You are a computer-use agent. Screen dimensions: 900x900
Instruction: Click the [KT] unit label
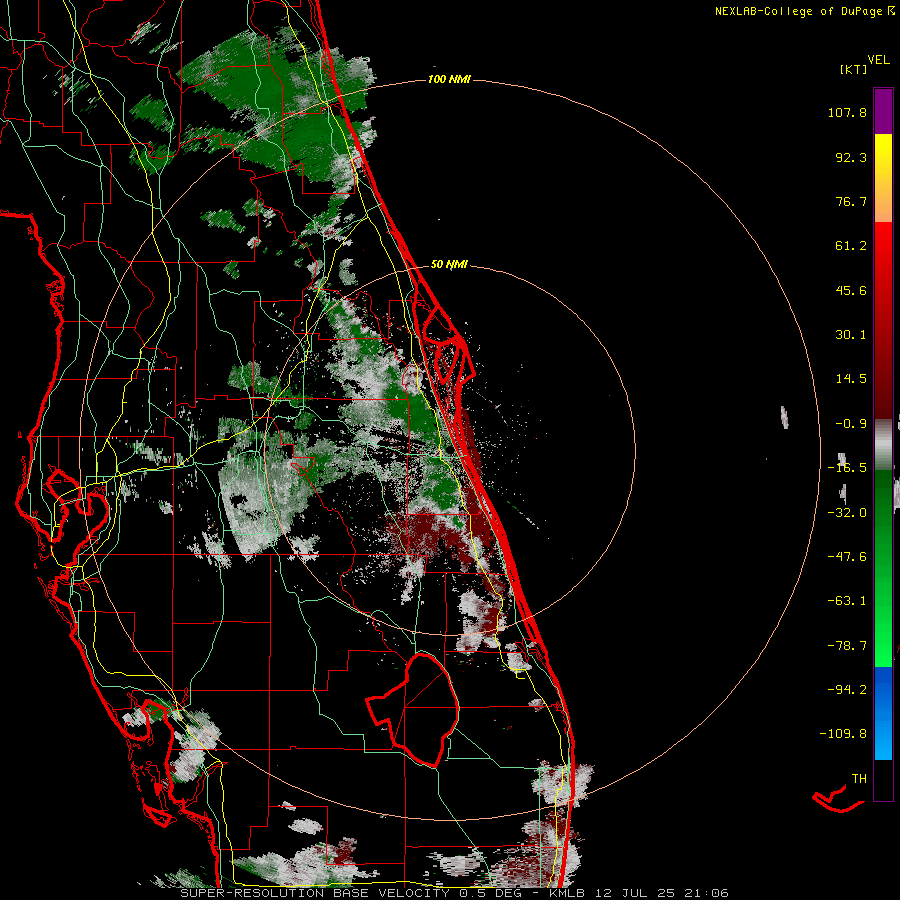point(854,69)
